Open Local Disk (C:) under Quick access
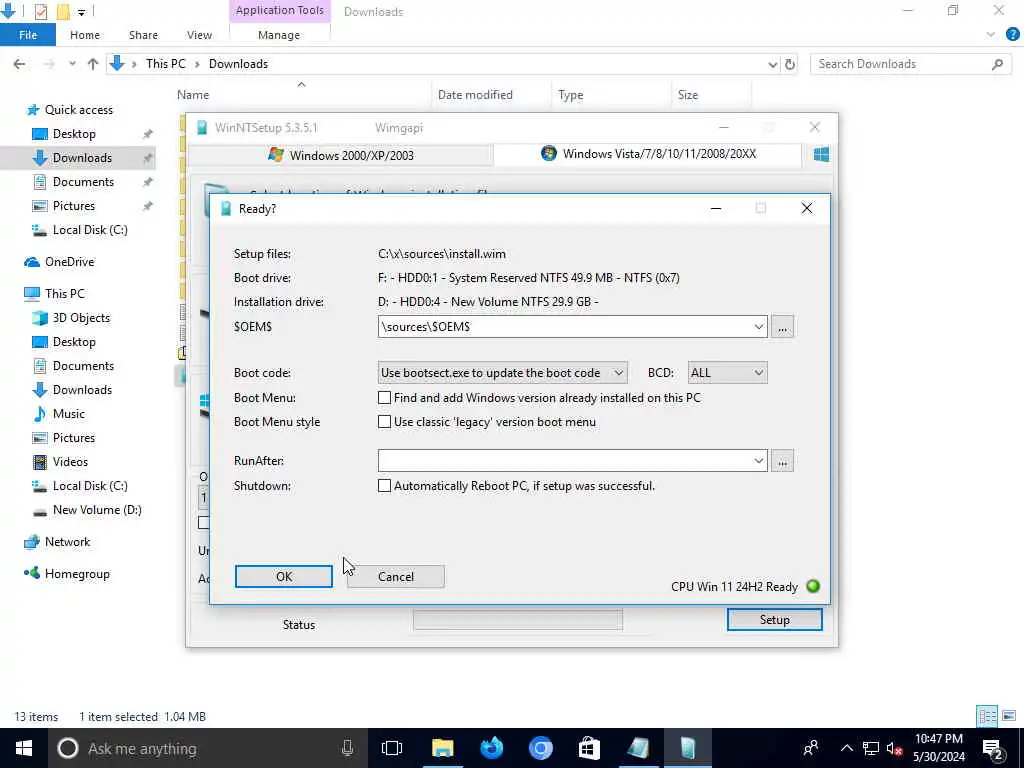Viewport: 1024px width, 768px height. point(89,230)
